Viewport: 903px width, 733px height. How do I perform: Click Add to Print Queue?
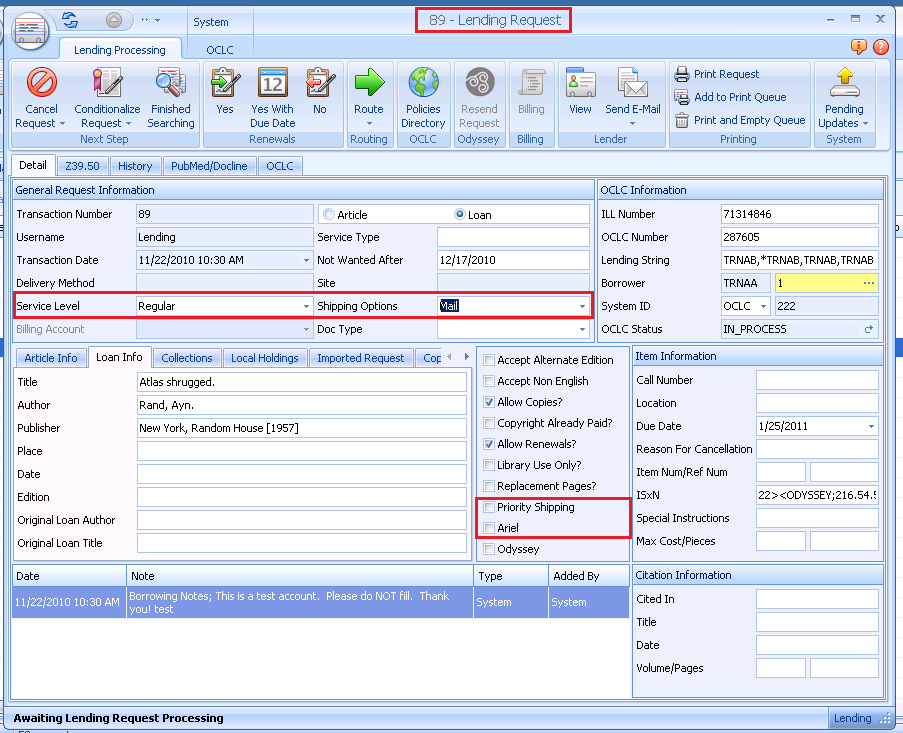pyautogui.click(x=739, y=97)
